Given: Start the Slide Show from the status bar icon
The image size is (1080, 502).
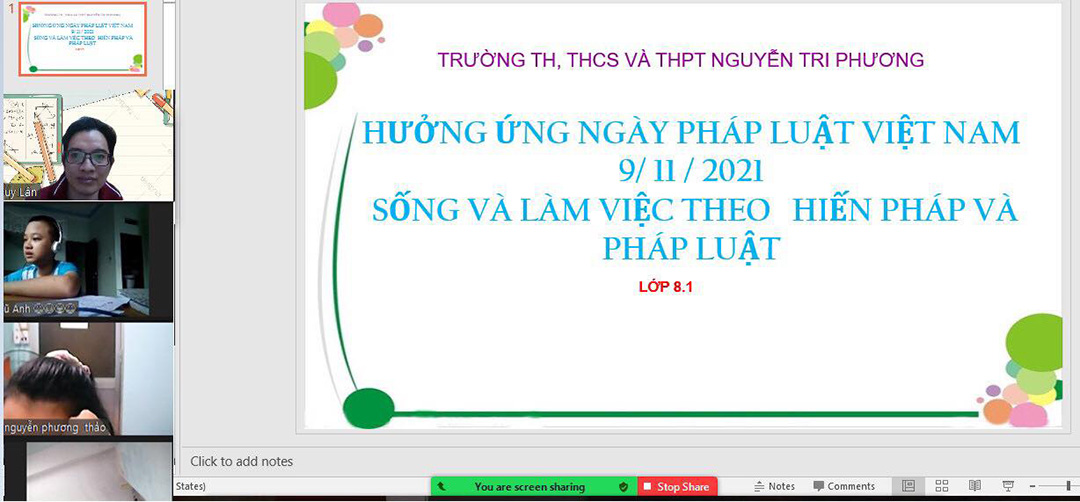Looking at the screenshot, I should tap(1008, 486).
